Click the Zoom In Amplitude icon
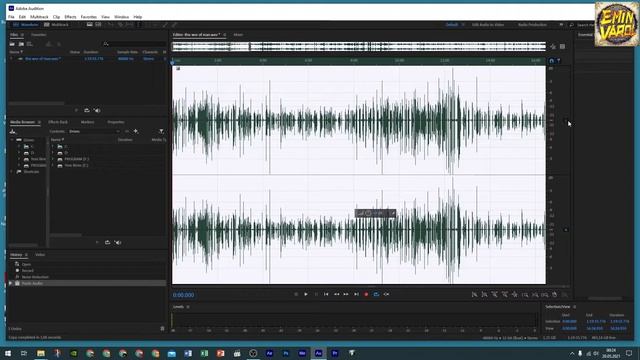The image size is (640, 360). tap(474, 294)
